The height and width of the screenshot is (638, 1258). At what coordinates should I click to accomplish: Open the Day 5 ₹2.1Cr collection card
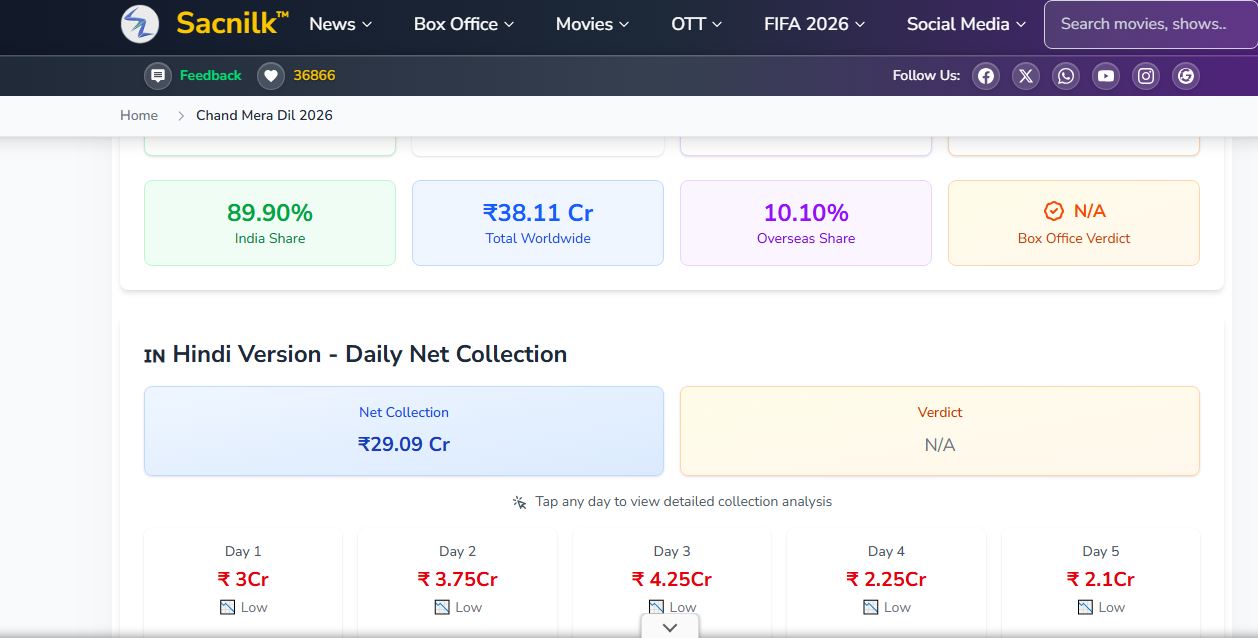(x=1100, y=584)
